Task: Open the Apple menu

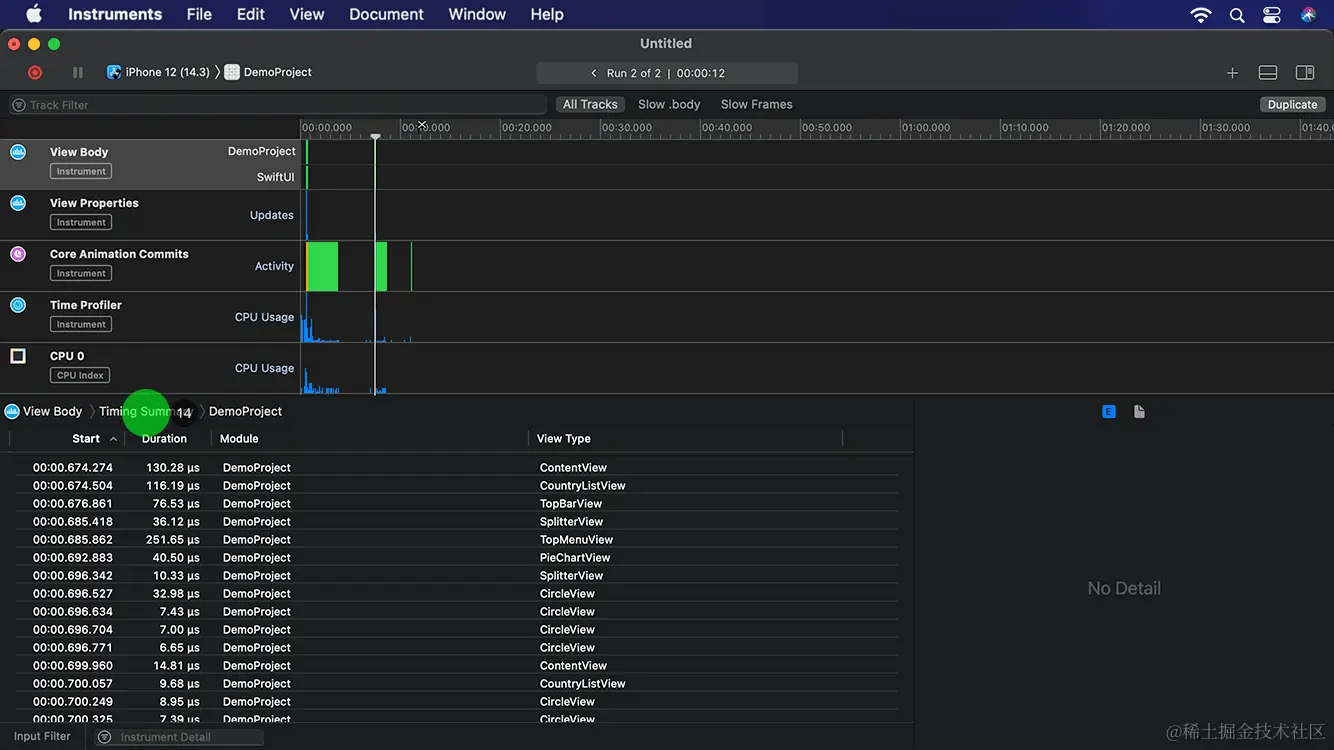Action: (33, 14)
